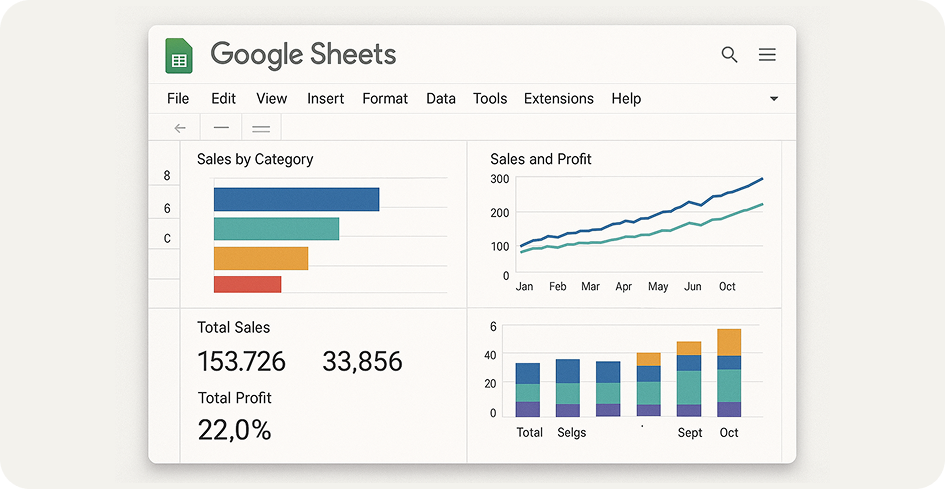945x489 pixels.
Task: Select row header labeled 8
Action: point(166,176)
